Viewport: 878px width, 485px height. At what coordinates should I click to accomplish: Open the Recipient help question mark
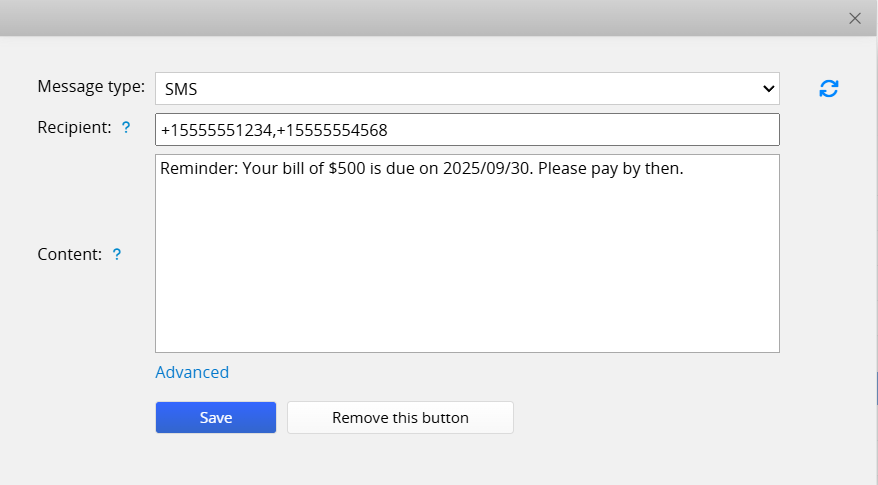pos(126,128)
